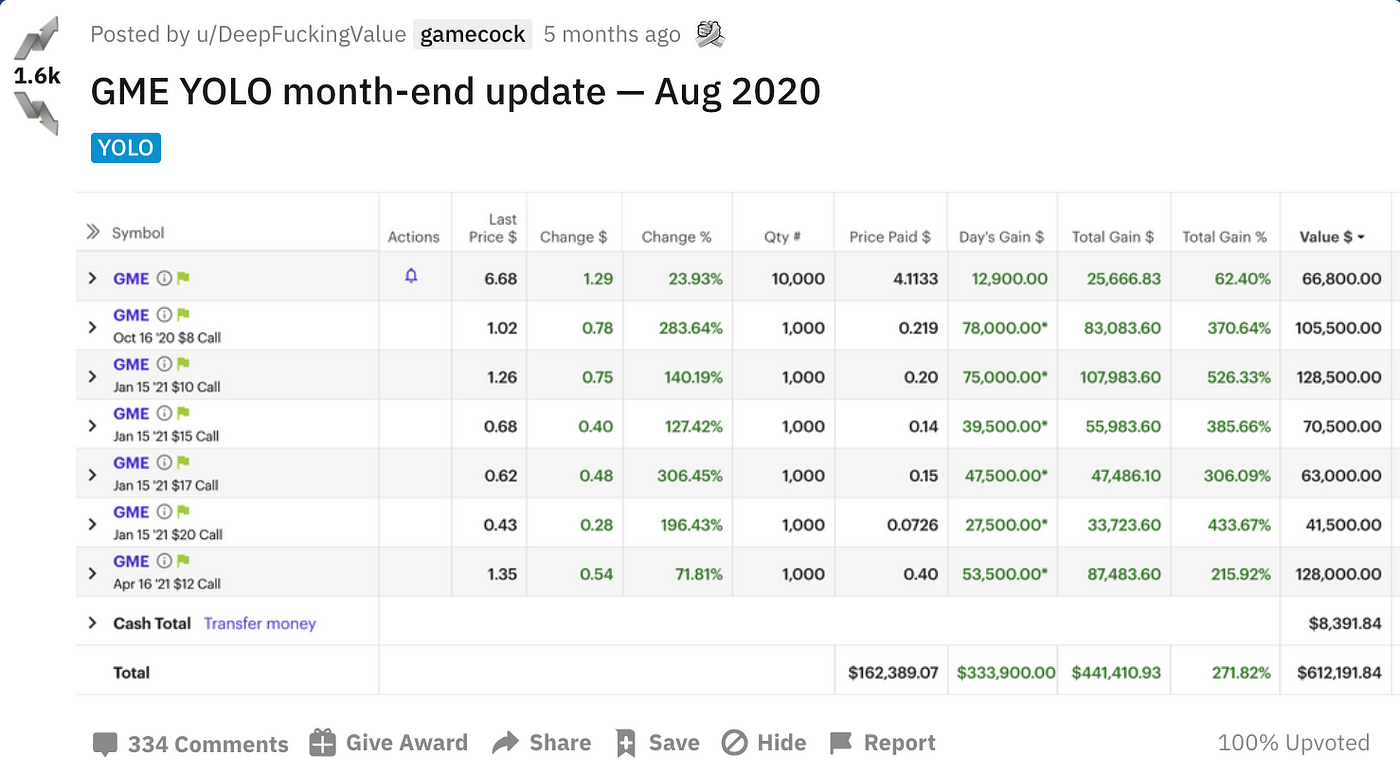Viewport: 1400px width, 777px height.
Task: Click the award badge beside 5 months ago
Action: (x=709, y=34)
